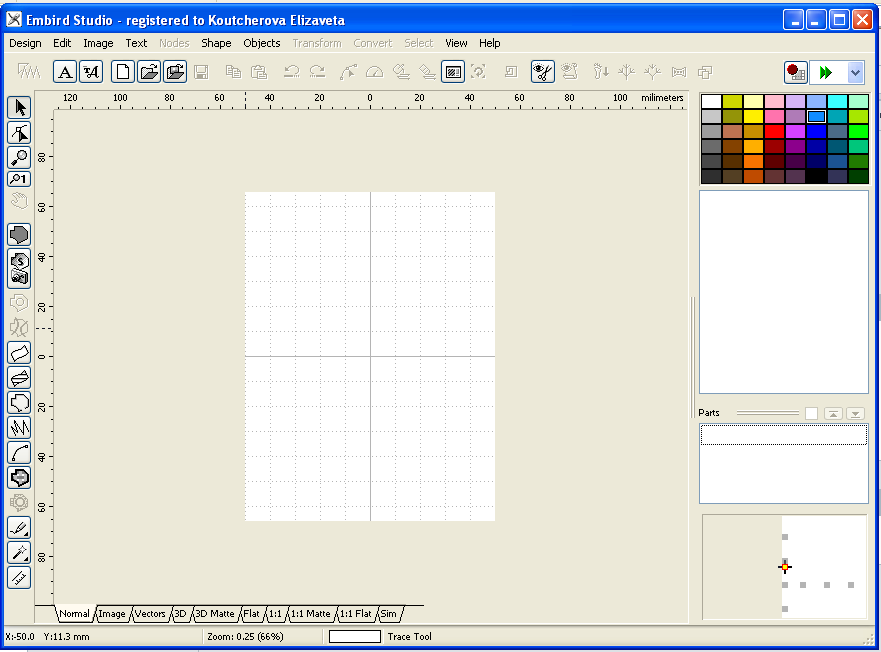Open the dropdown arrow beside the green arrows
Viewport: 881px width, 652px height.
click(855, 72)
